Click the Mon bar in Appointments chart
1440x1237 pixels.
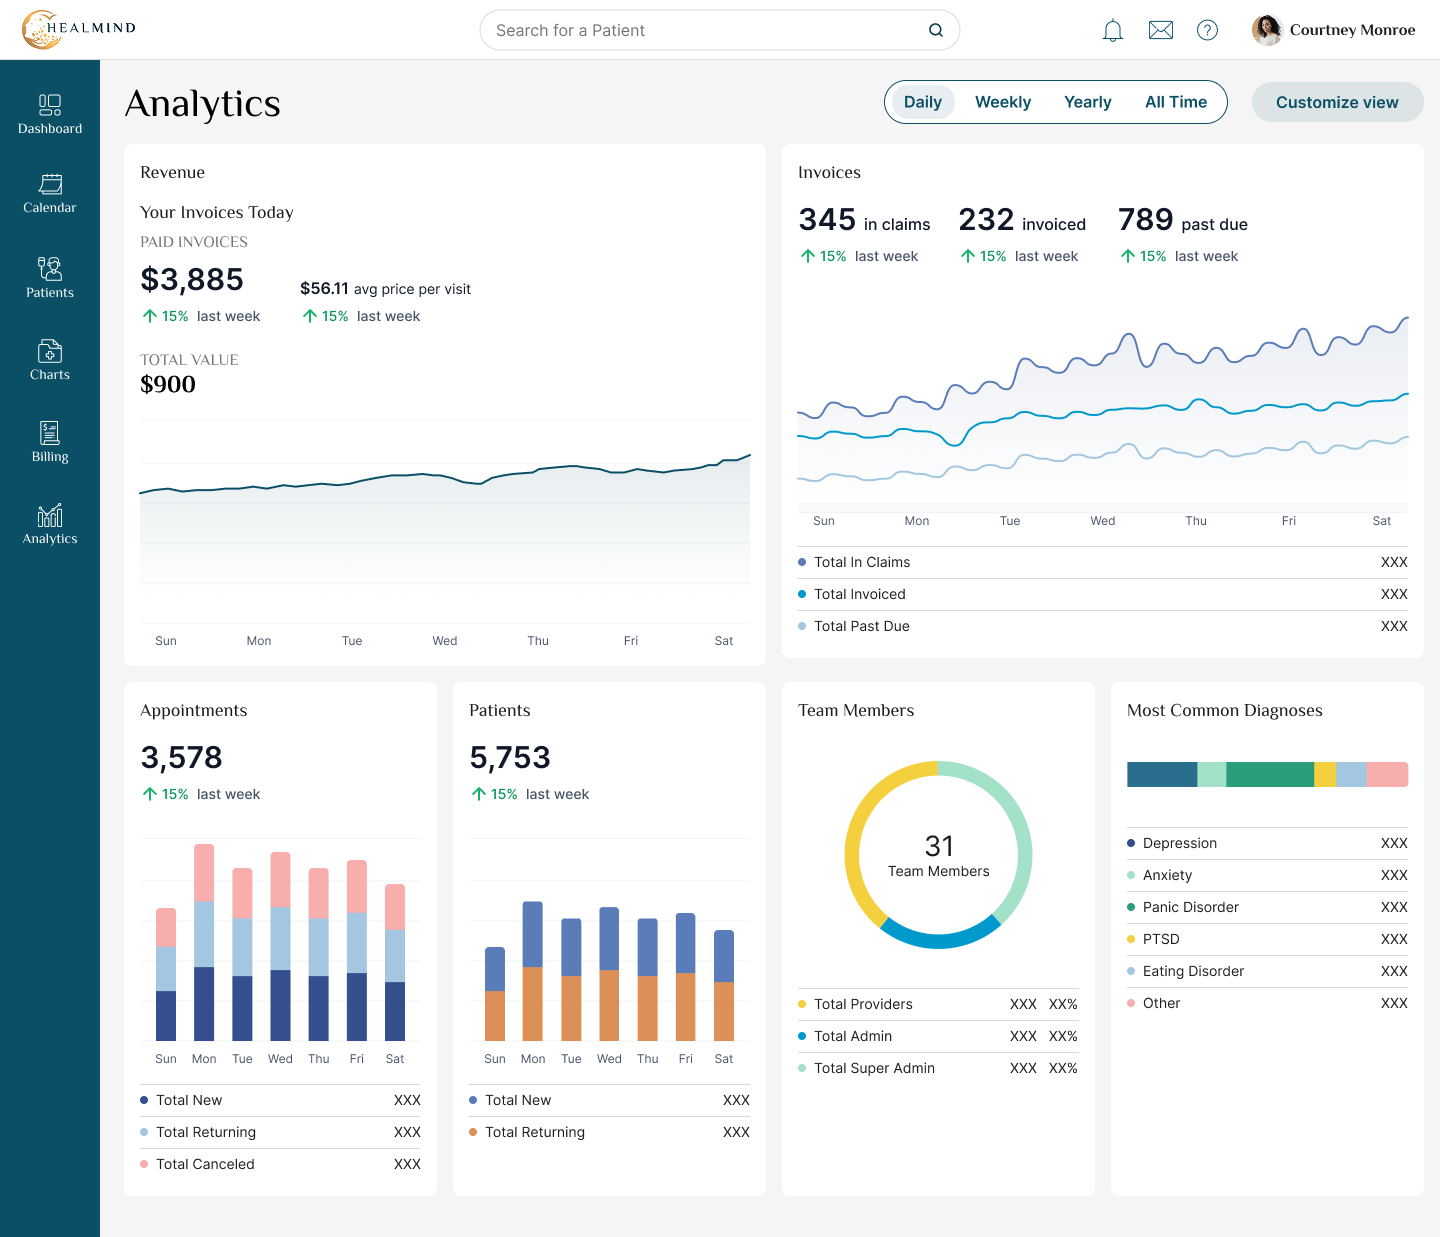(204, 943)
